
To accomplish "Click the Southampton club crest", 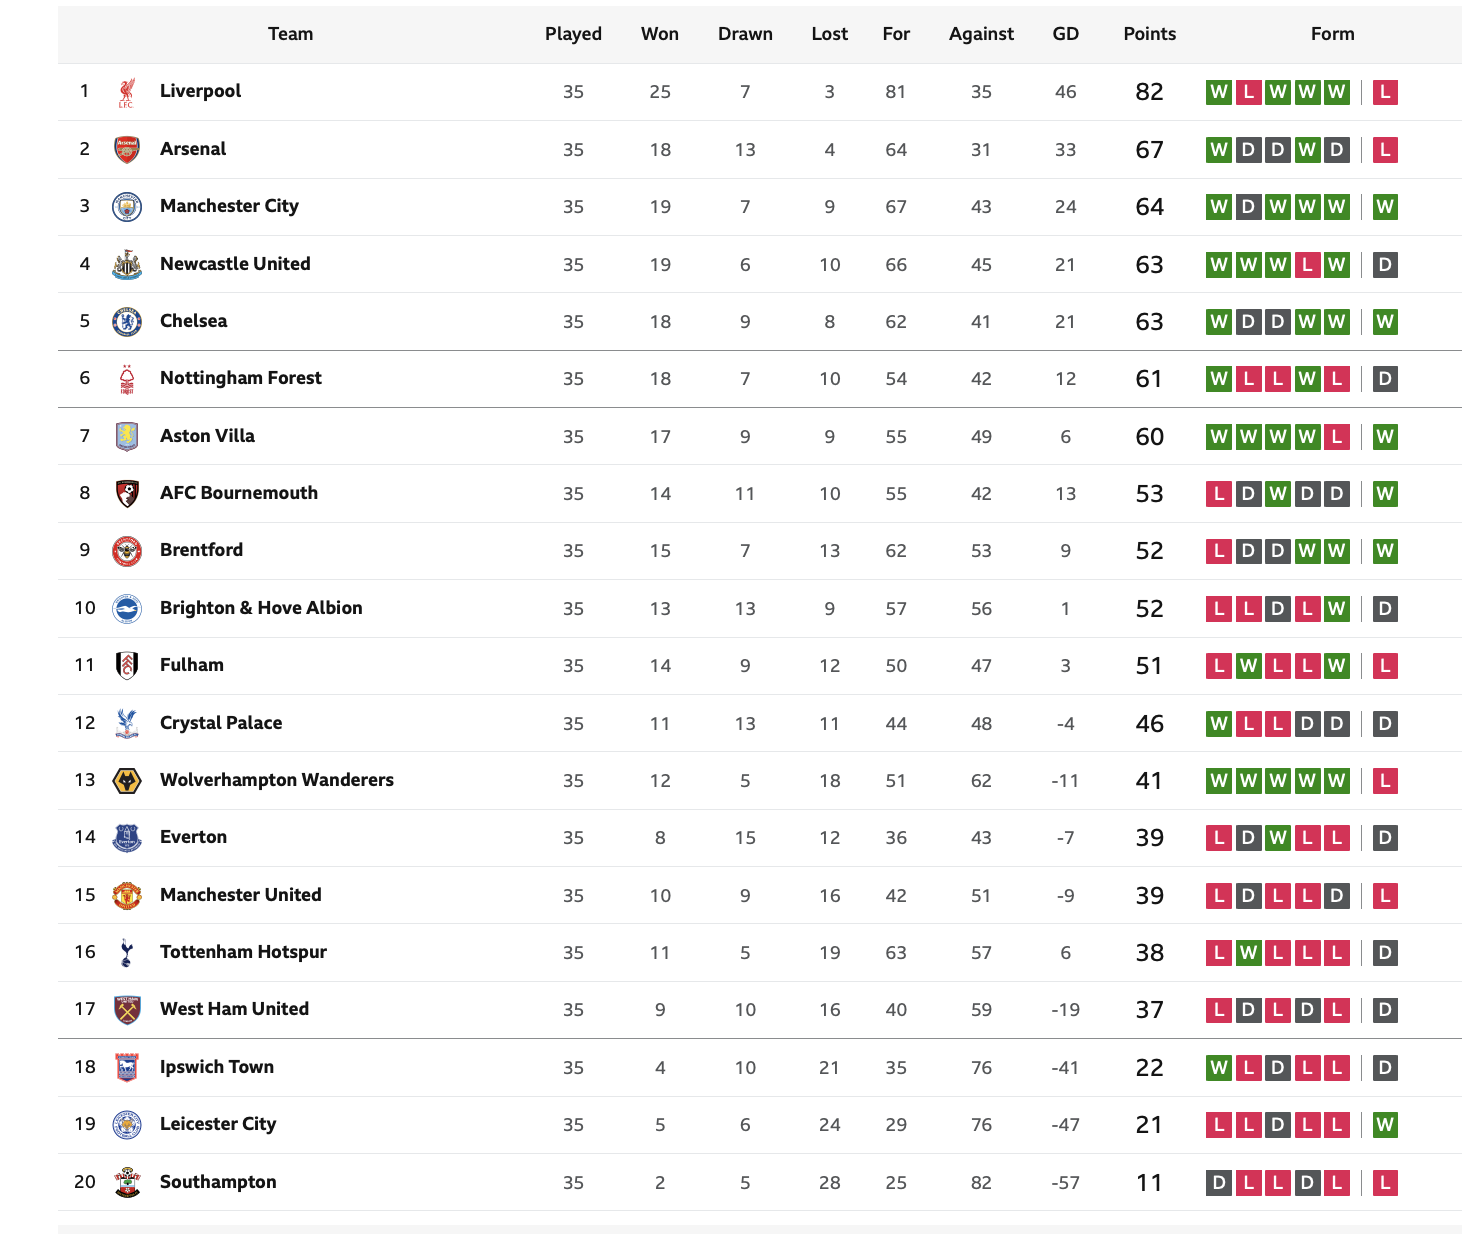I will [126, 1182].
